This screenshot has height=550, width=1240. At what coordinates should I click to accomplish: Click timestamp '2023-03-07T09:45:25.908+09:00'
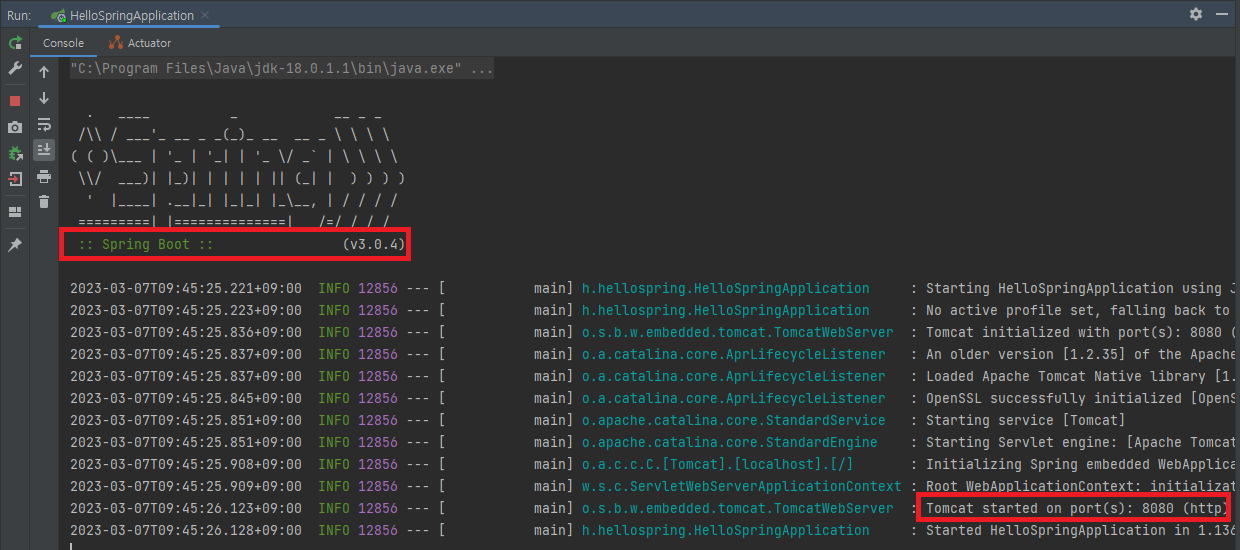(186, 464)
